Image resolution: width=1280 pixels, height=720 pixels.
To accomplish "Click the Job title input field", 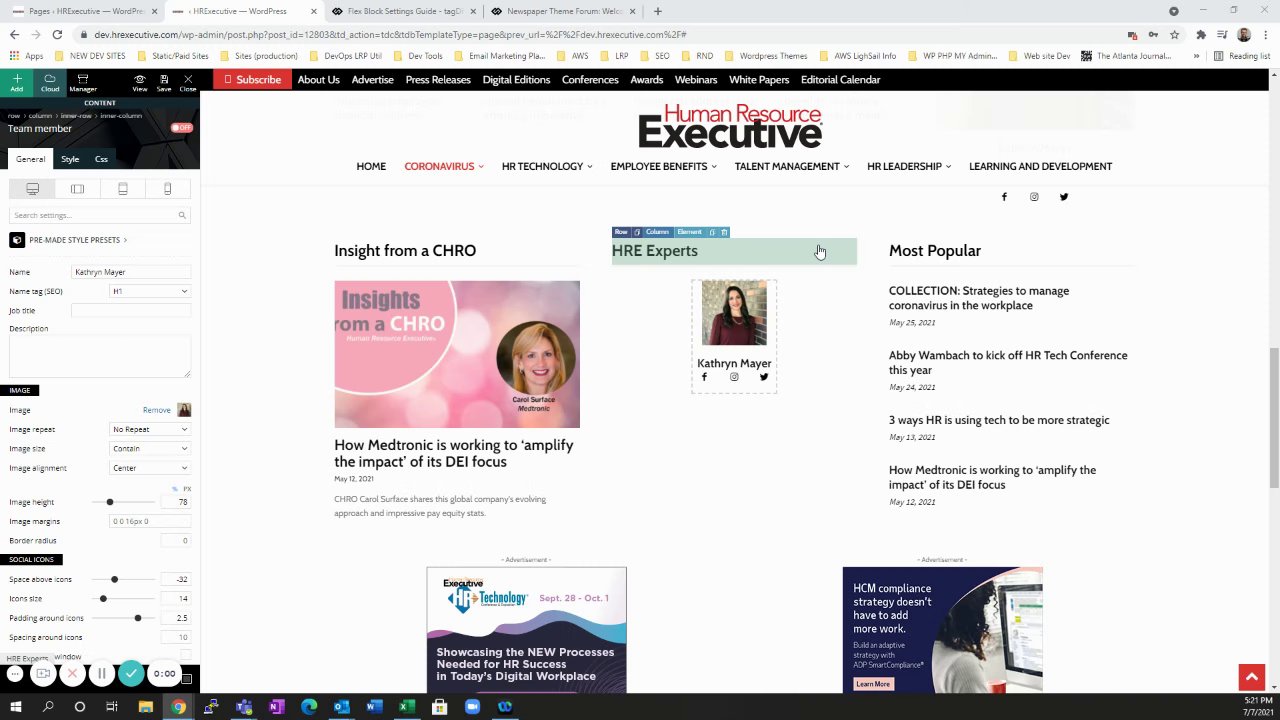I will coord(130,310).
